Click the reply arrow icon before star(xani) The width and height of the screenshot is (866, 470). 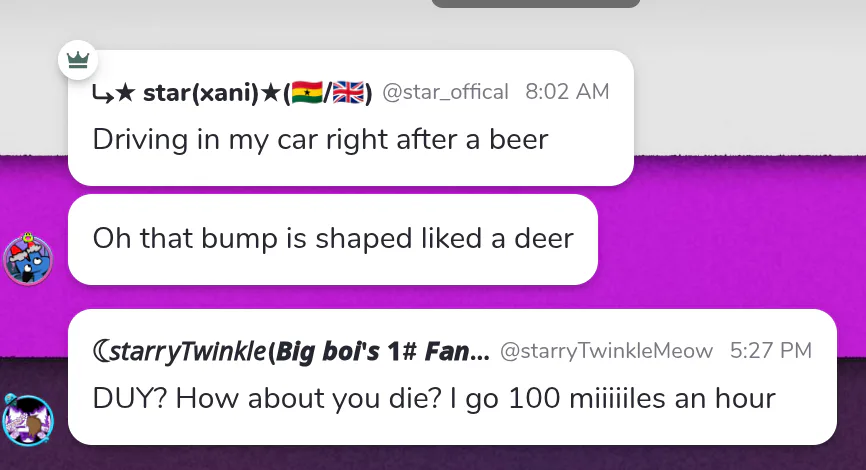102,94
